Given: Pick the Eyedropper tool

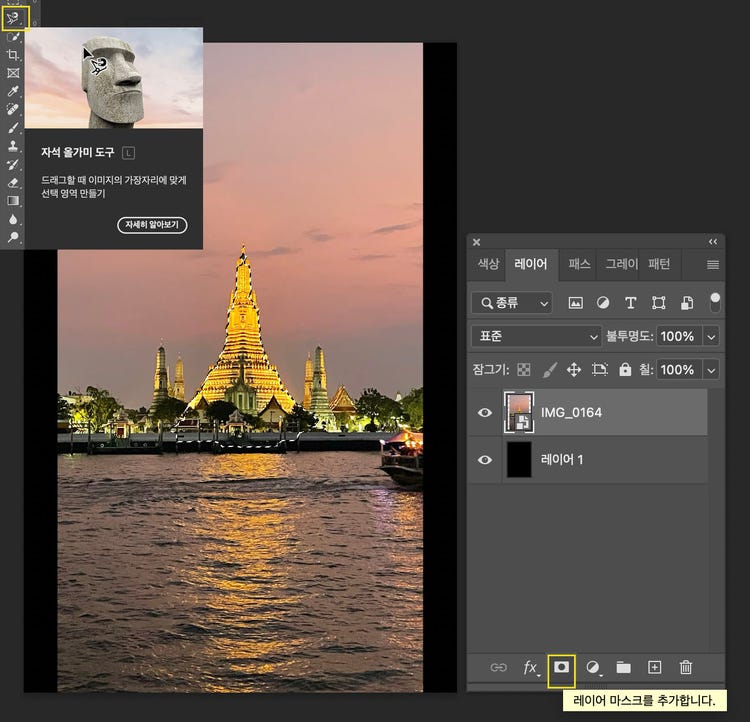Looking at the screenshot, I should [x=13, y=92].
